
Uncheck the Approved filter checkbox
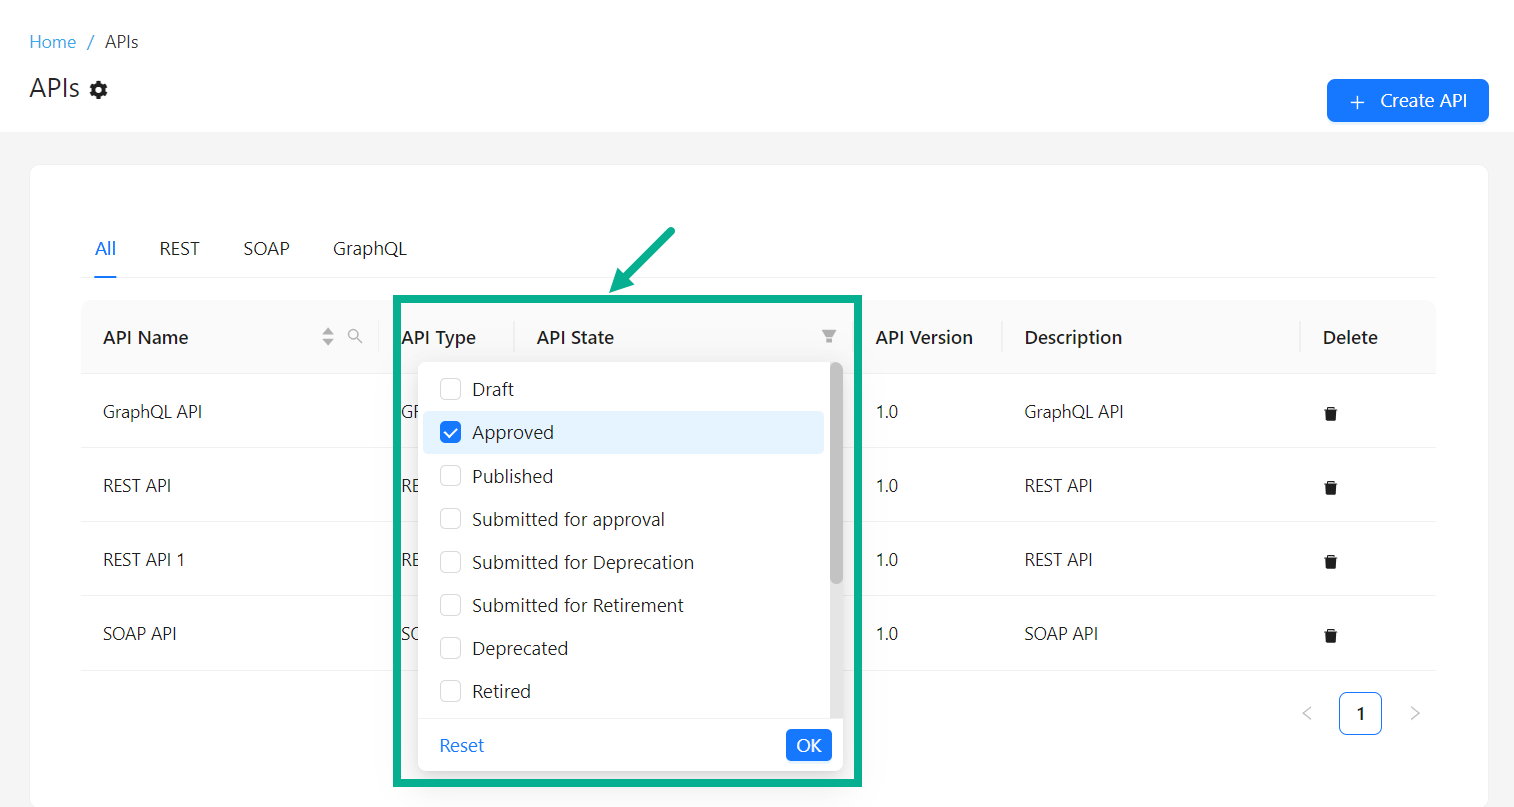pos(451,432)
